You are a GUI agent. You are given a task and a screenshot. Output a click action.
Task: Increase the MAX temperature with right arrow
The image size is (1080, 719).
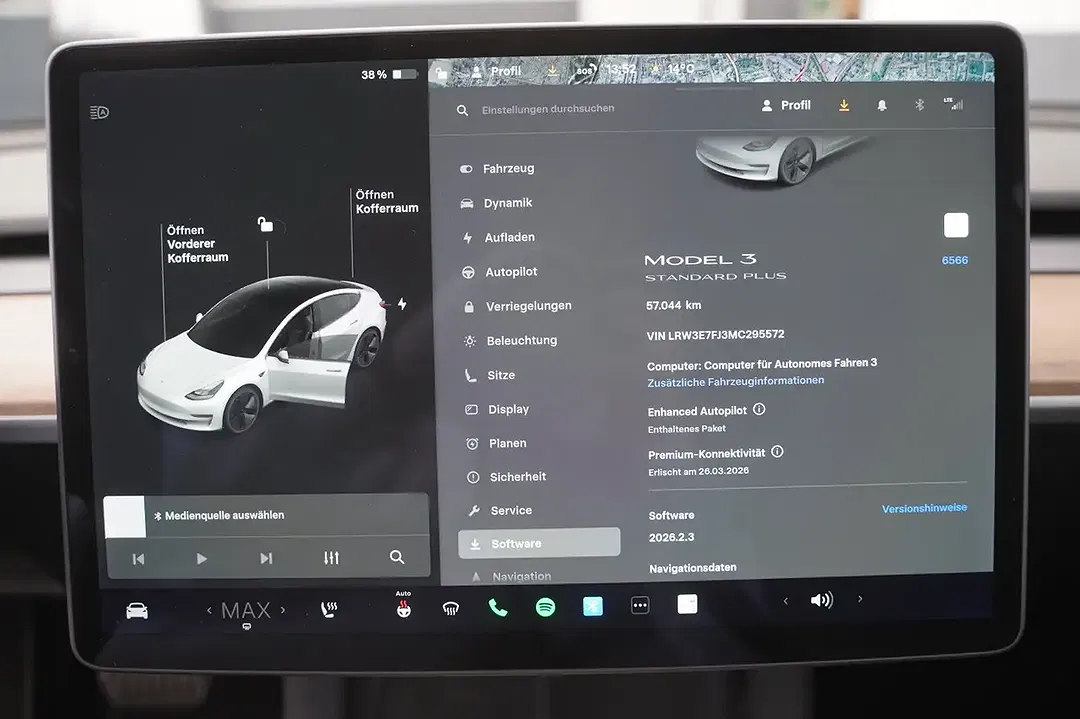(283, 610)
